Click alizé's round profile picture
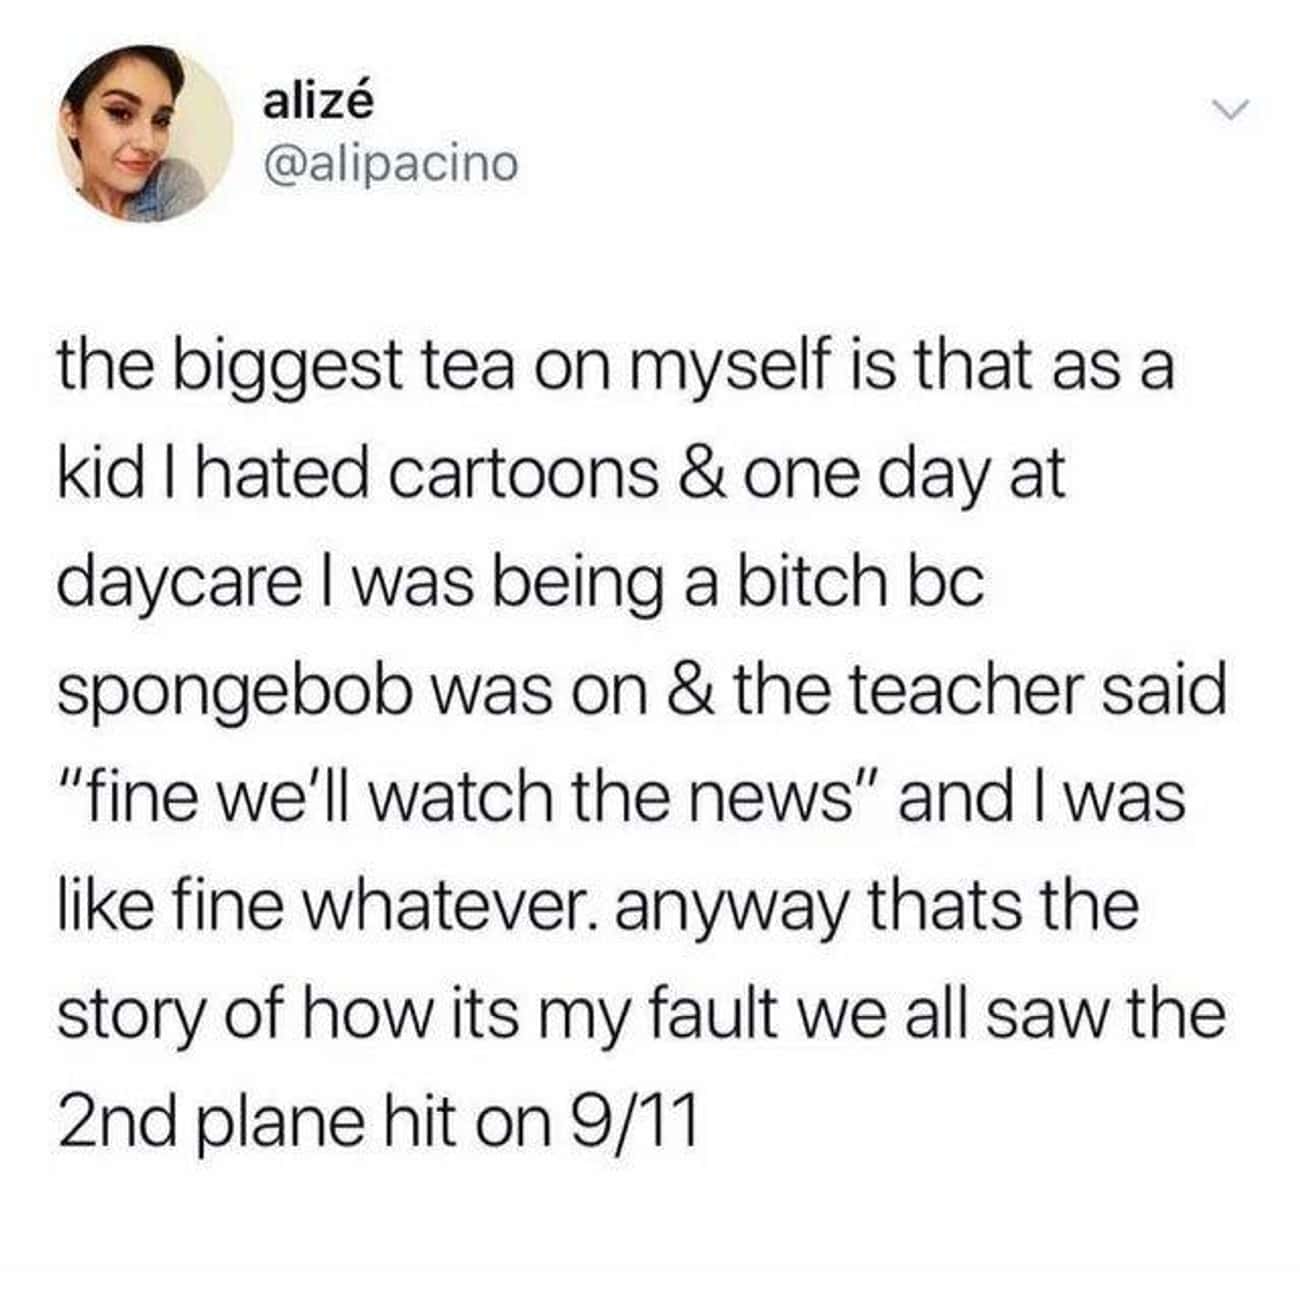The height and width of the screenshot is (1300, 1300). [146, 133]
